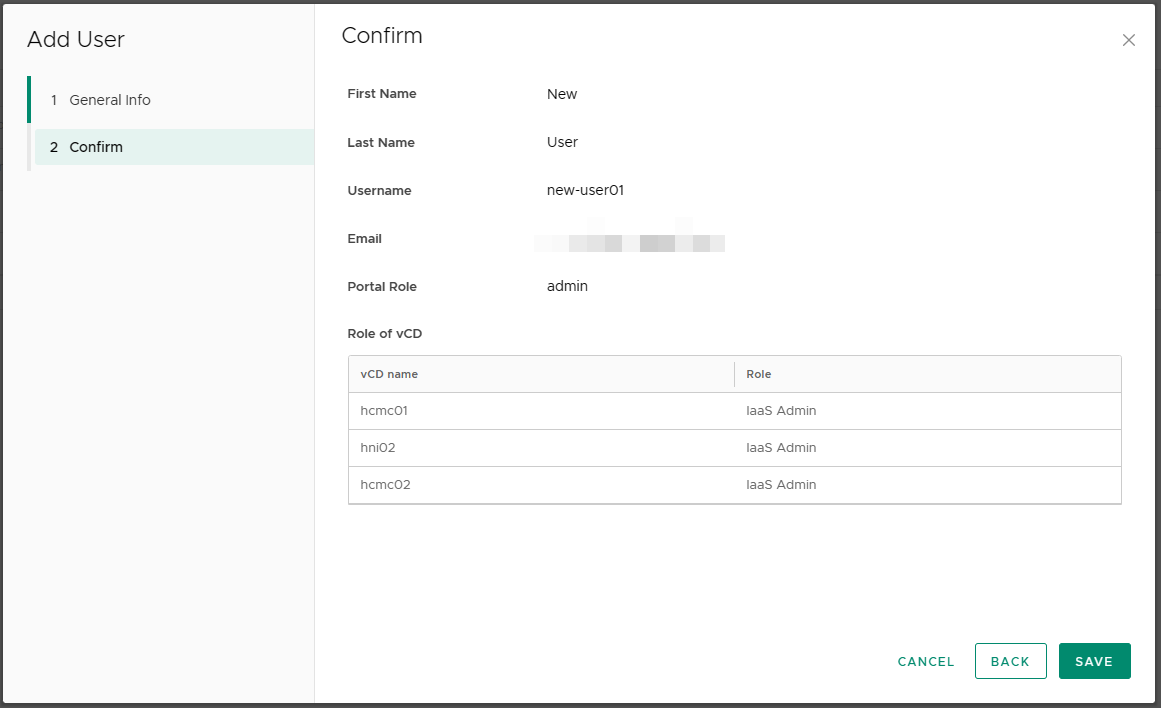This screenshot has width=1161, height=708.
Task: Click the Role column header
Action: coord(759,374)
